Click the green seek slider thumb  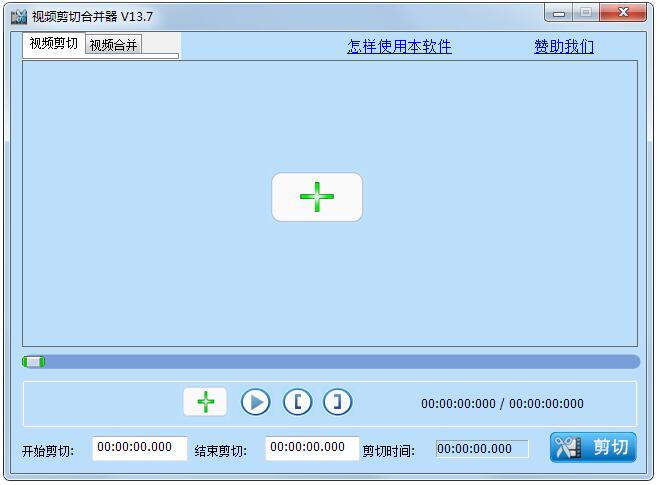pyautogui.click(x=34, y=362)
